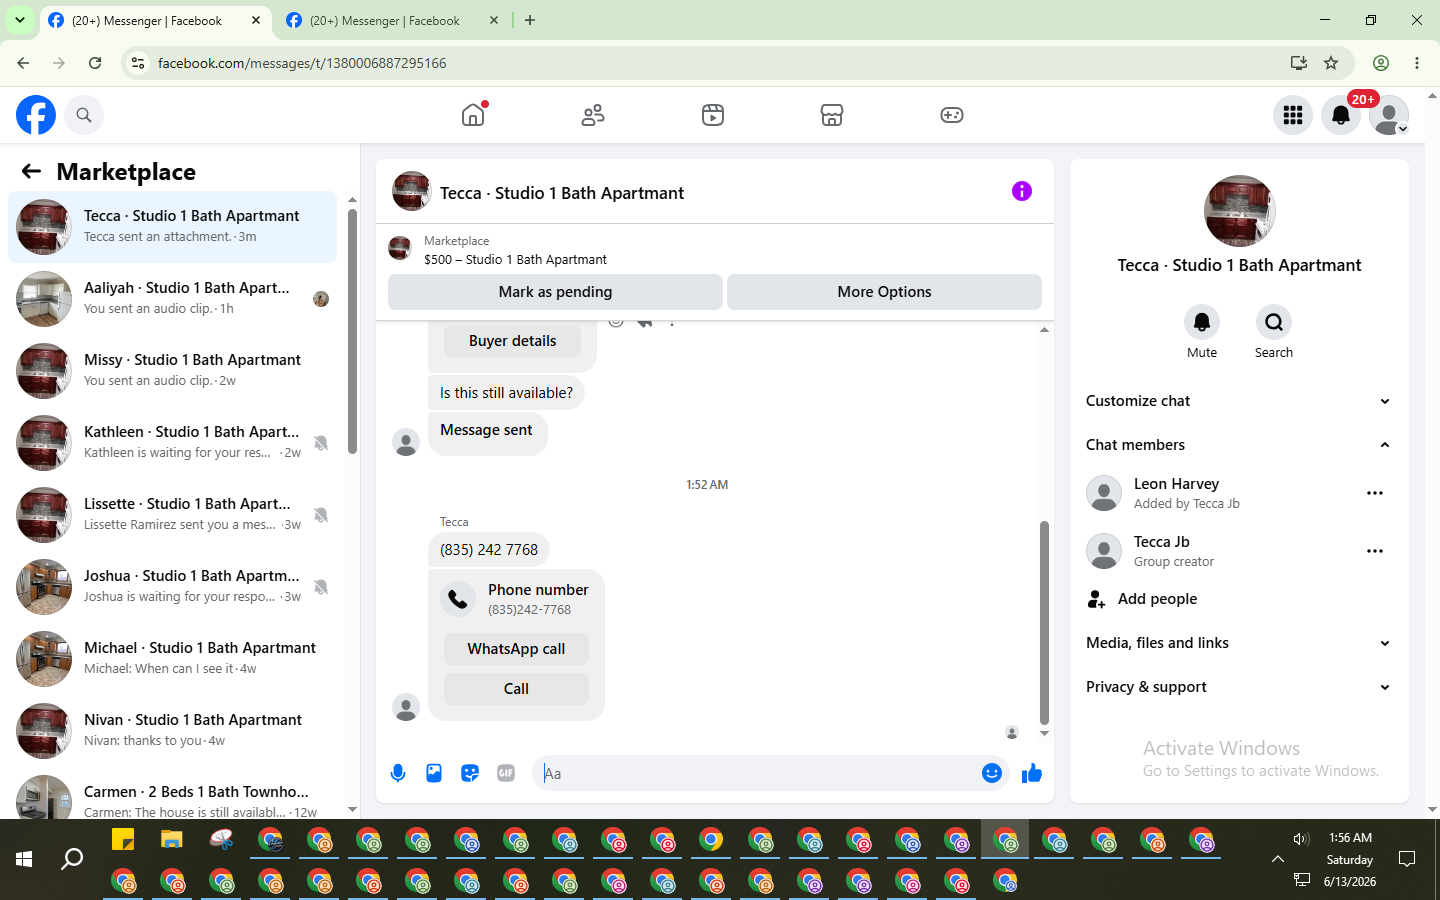The image size is (1440, 900).
Task: Open the notifications bell showing 20+
Action: coord(1341,115)
